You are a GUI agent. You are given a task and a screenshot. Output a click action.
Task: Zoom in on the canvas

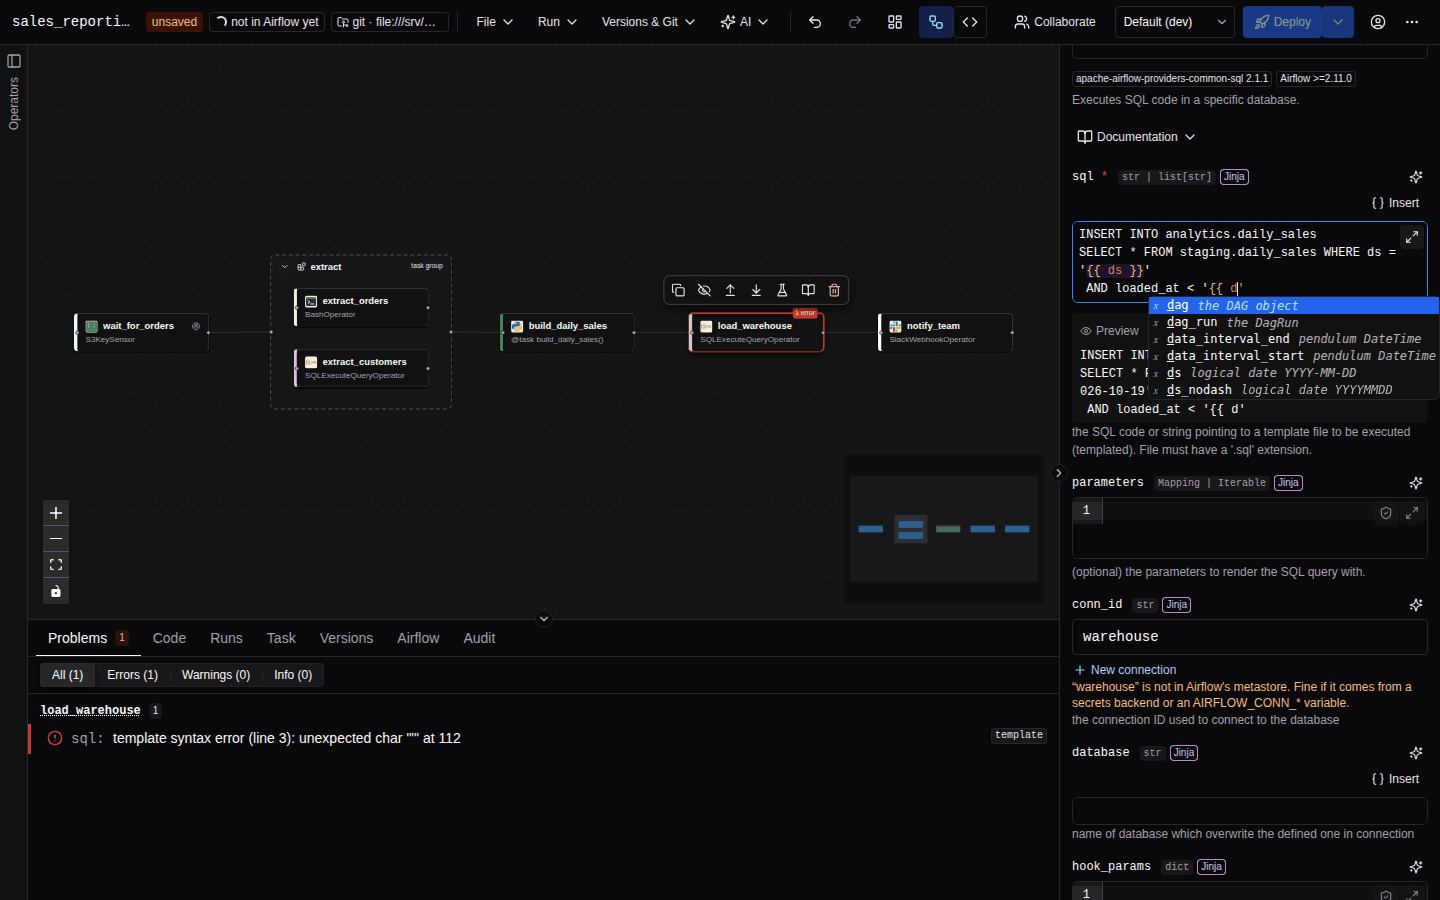click(56, 513)
